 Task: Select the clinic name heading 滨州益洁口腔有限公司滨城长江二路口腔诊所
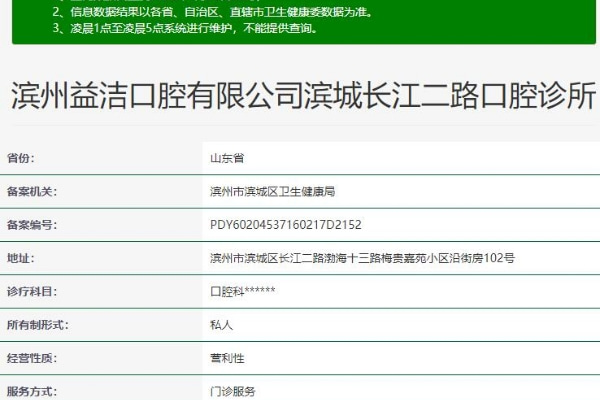(x=303, y=95)
